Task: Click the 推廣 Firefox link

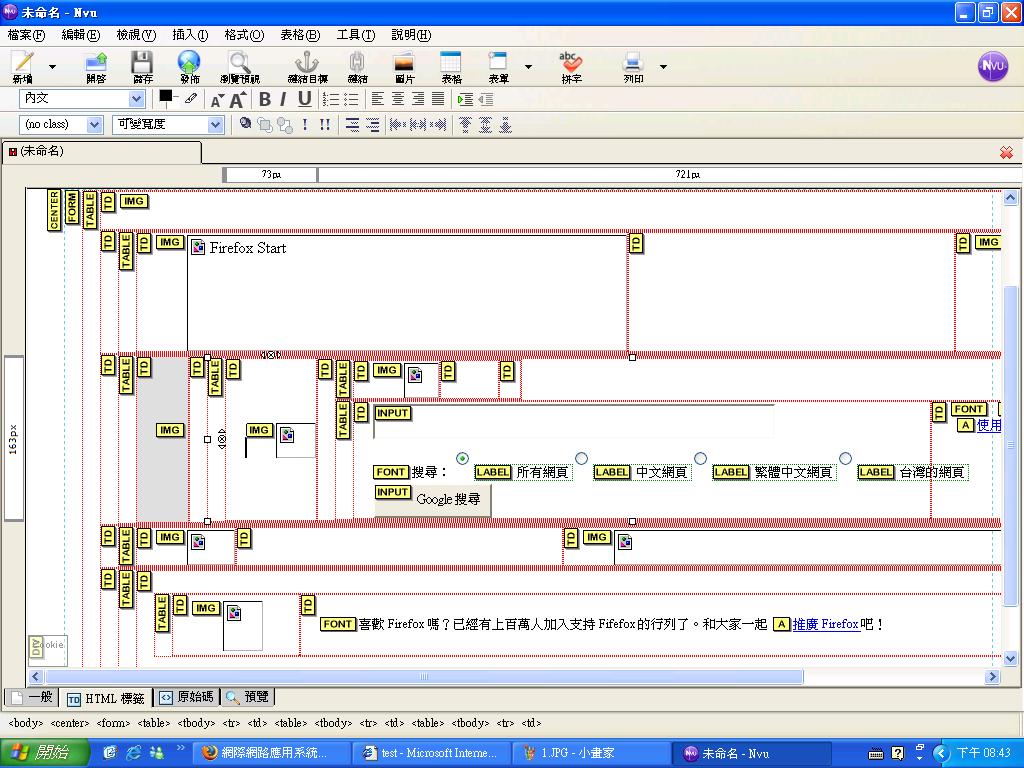Action: pyautogui.click(x=825, y=624)
